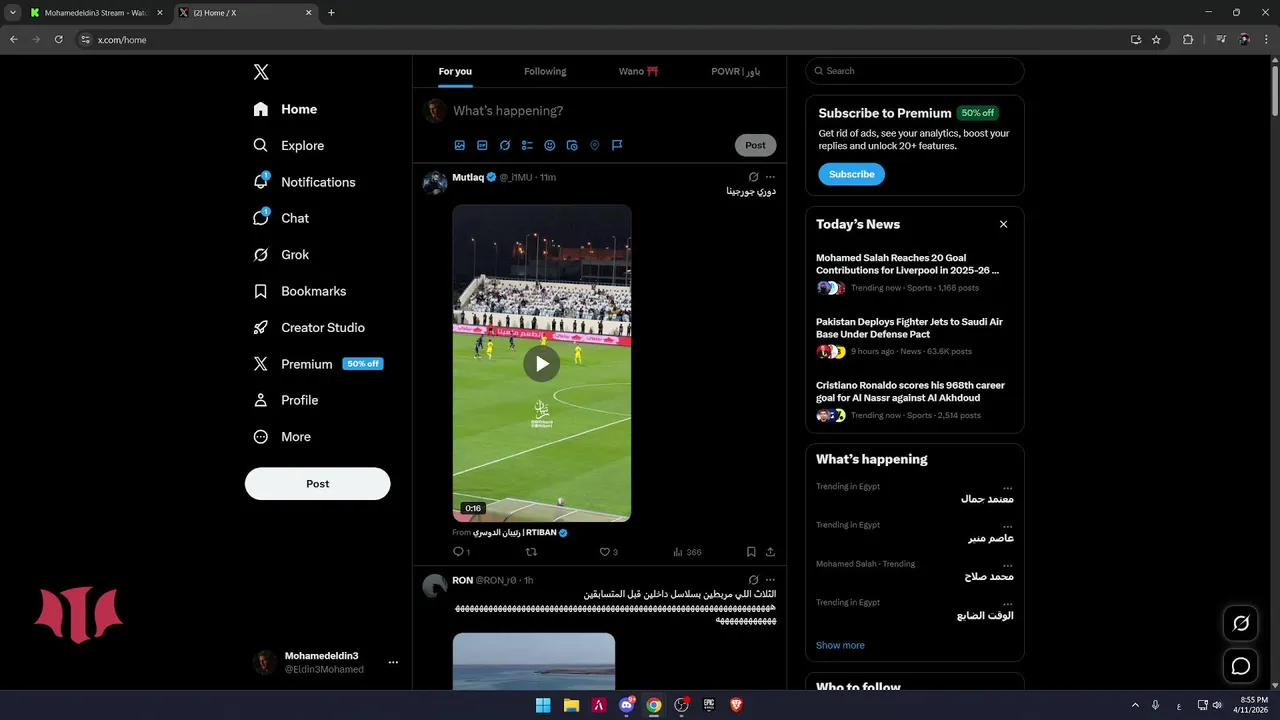Open File Explorer from the taskbar
Screen dimensions: 1280x720
click(x=571, y=705)
